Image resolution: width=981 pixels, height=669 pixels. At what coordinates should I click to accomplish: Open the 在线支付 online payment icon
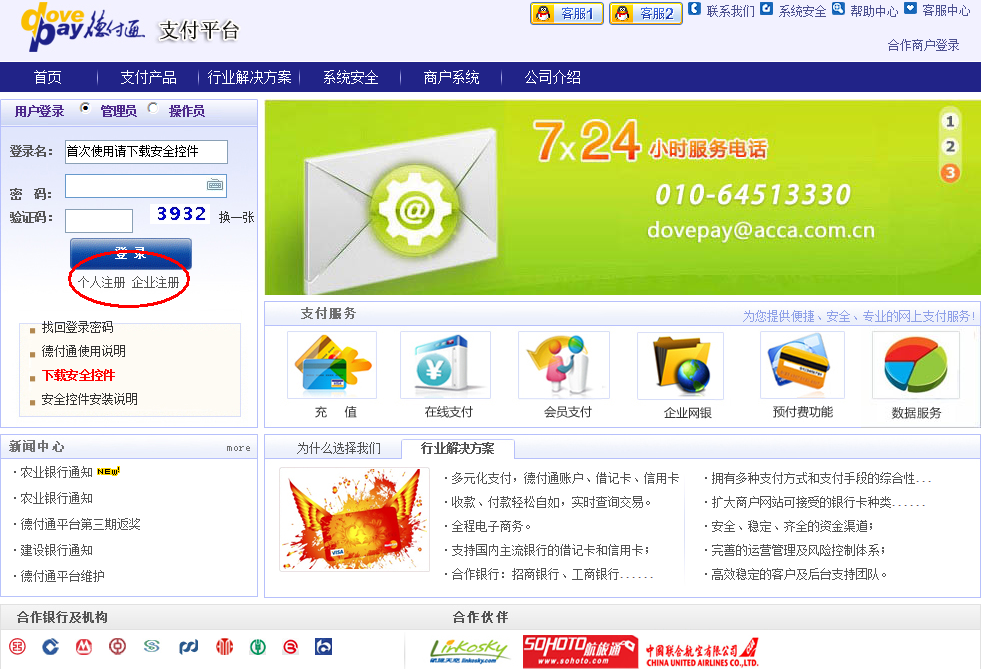[446, 366]
